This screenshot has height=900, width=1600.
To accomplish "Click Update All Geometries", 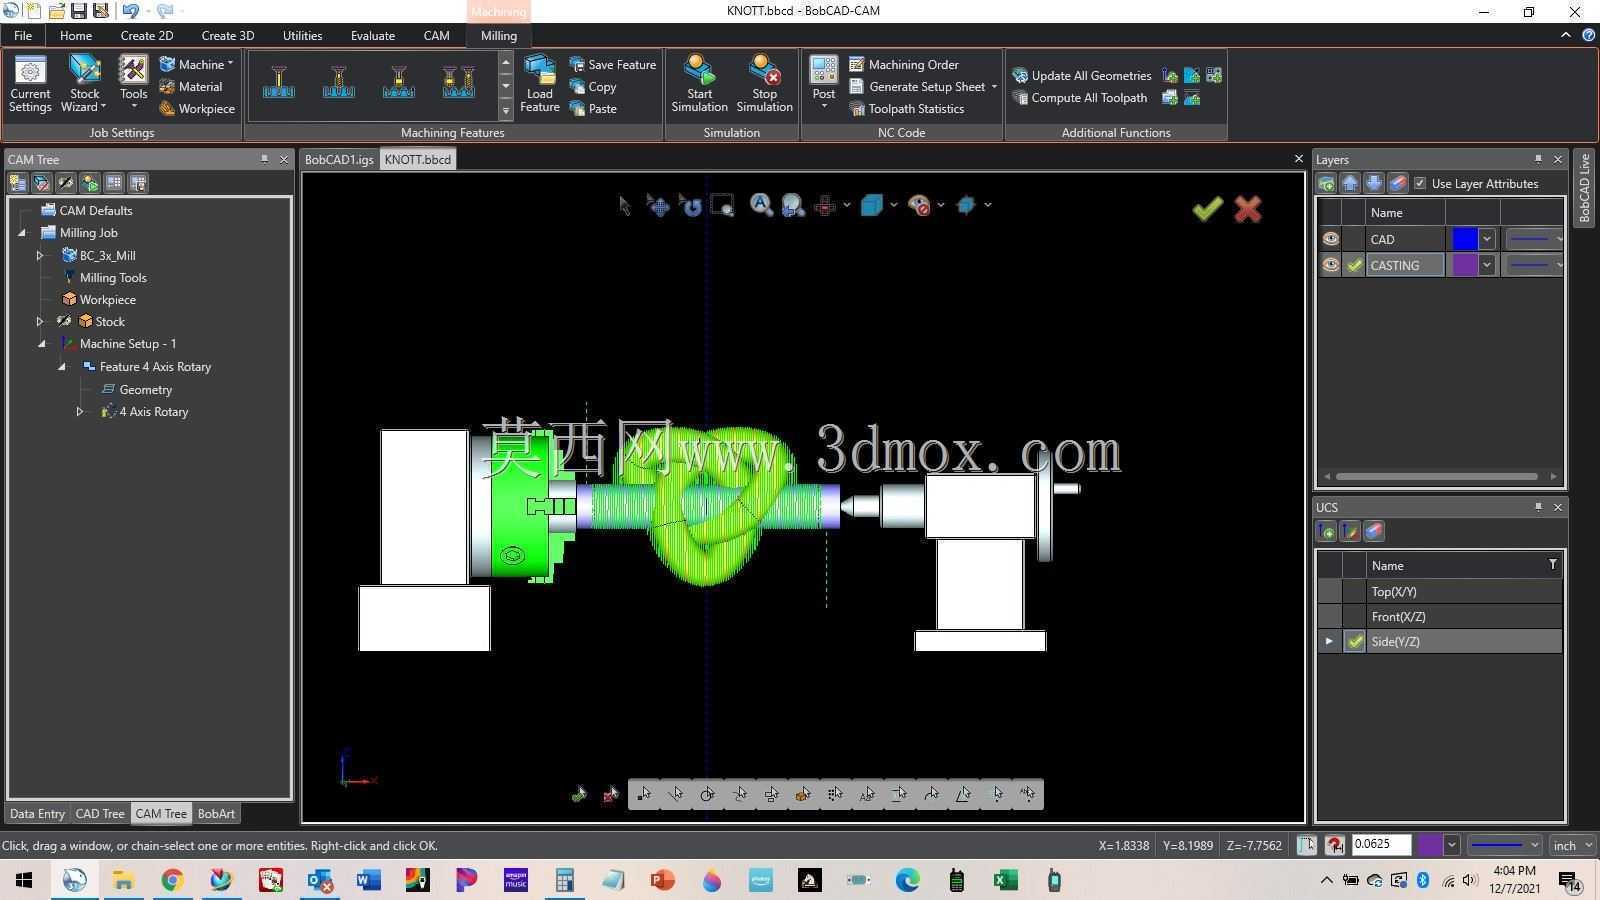I will [x=1081, y=75].
